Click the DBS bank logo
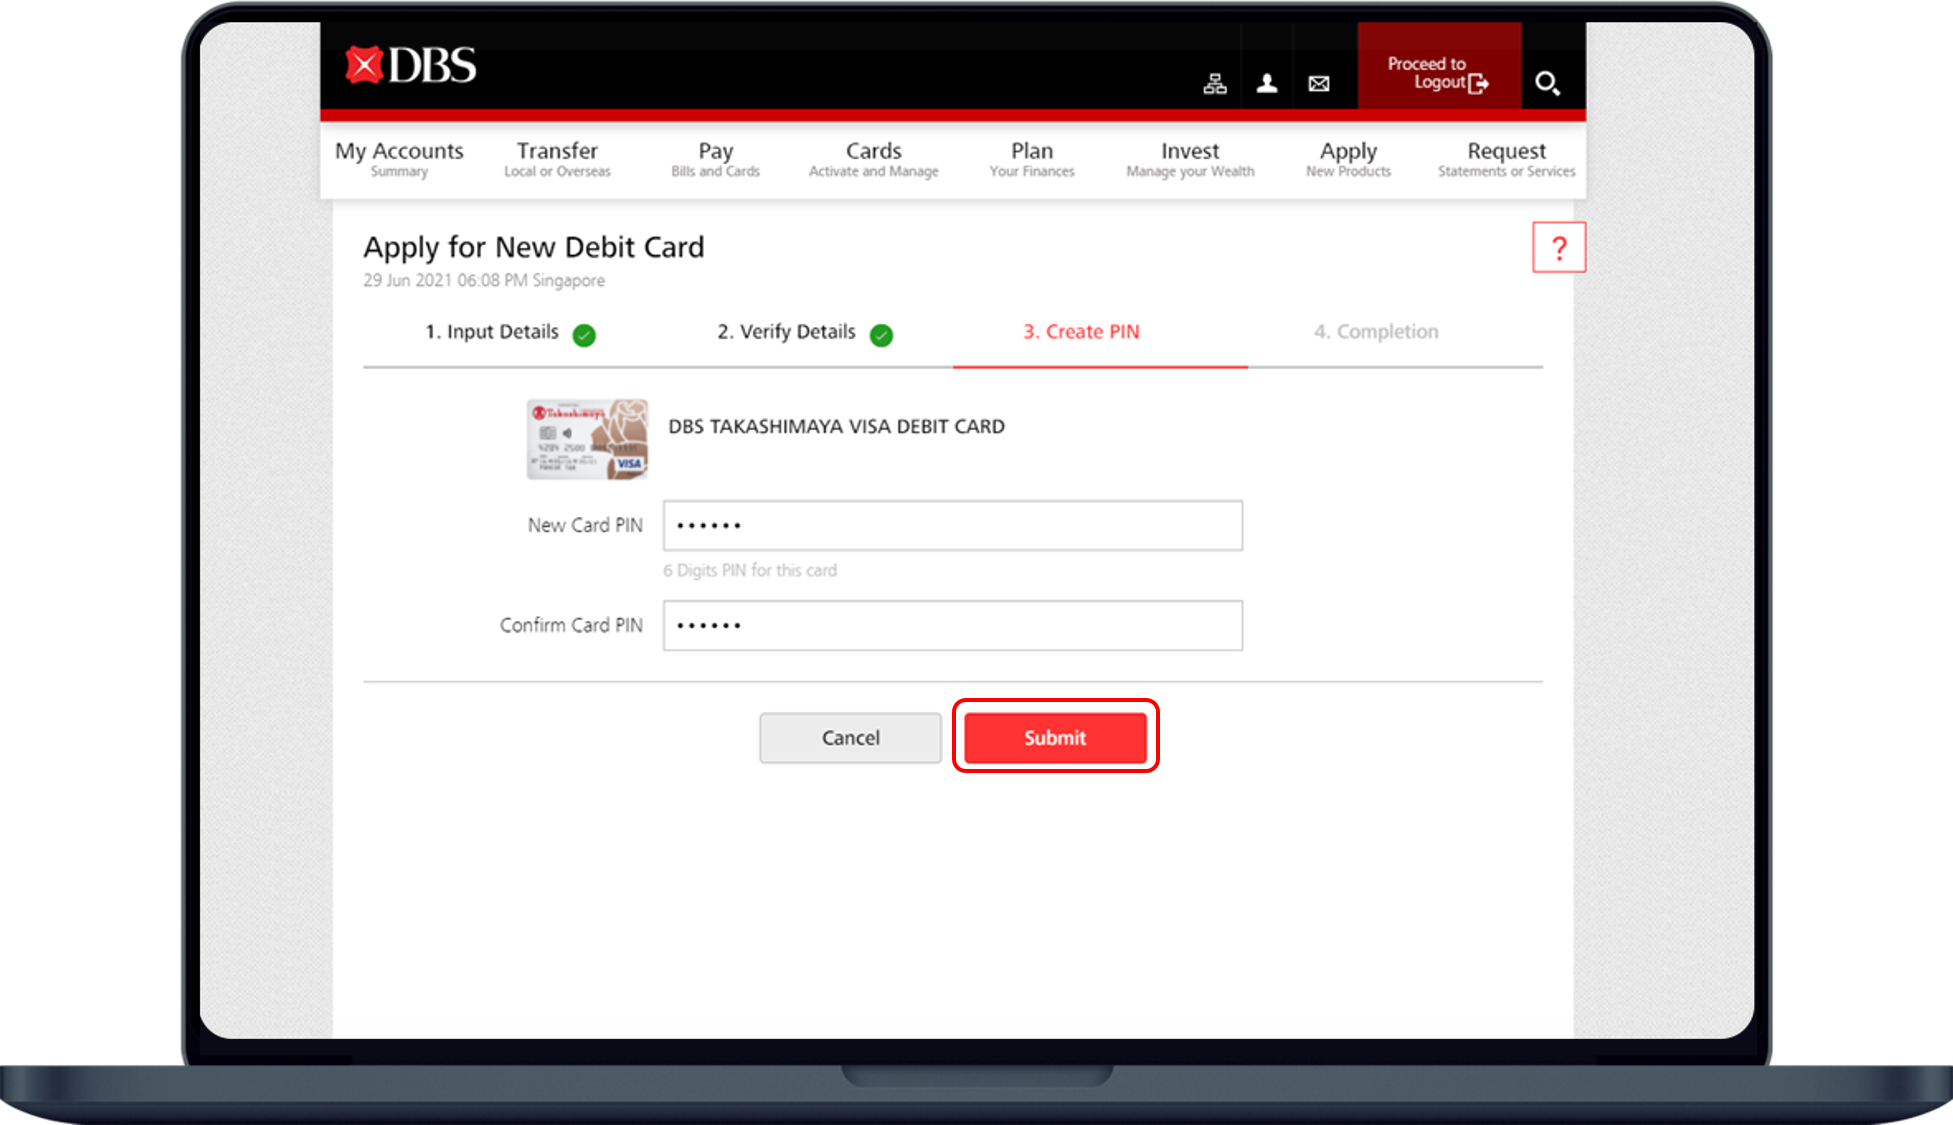Image resolution: width=1953 pixels, height=1125 pixels. point(410,64)
